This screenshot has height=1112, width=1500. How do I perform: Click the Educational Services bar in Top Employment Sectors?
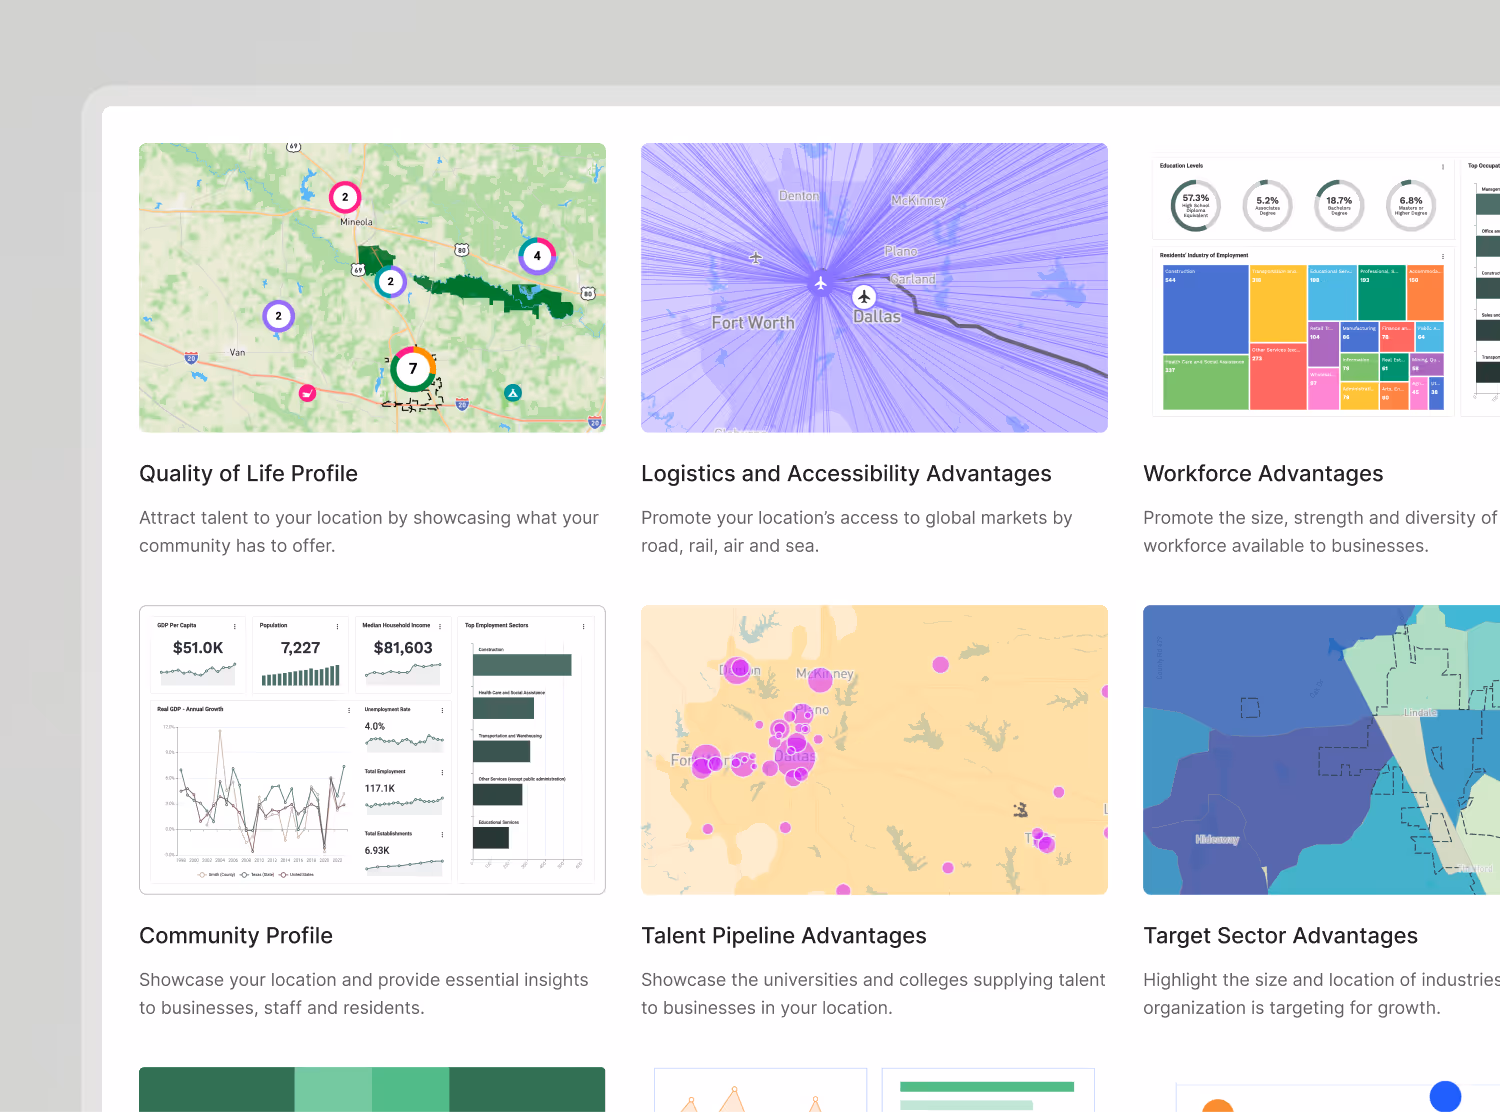[x=491, y=838]
